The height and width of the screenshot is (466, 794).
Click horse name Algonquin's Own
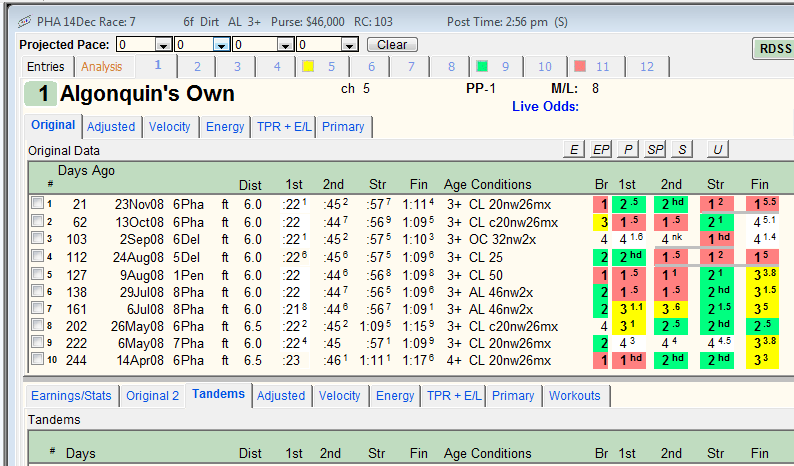coord(147,94)
